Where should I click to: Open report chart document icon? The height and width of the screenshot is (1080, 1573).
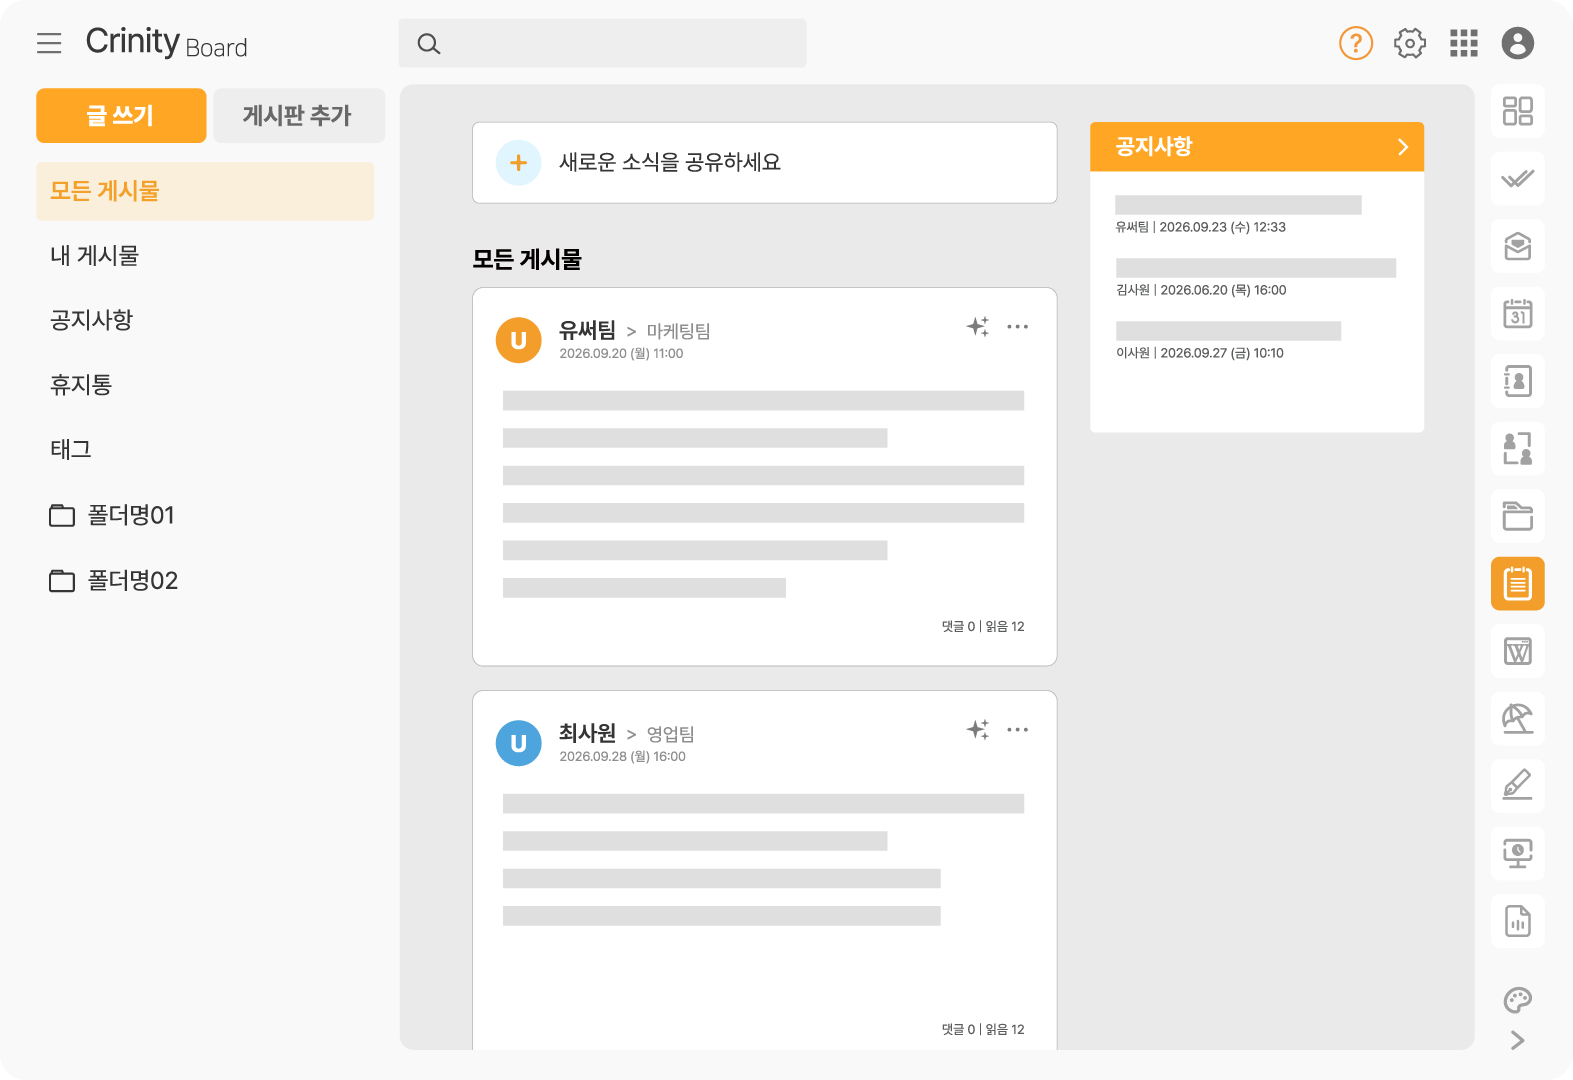1518,921
